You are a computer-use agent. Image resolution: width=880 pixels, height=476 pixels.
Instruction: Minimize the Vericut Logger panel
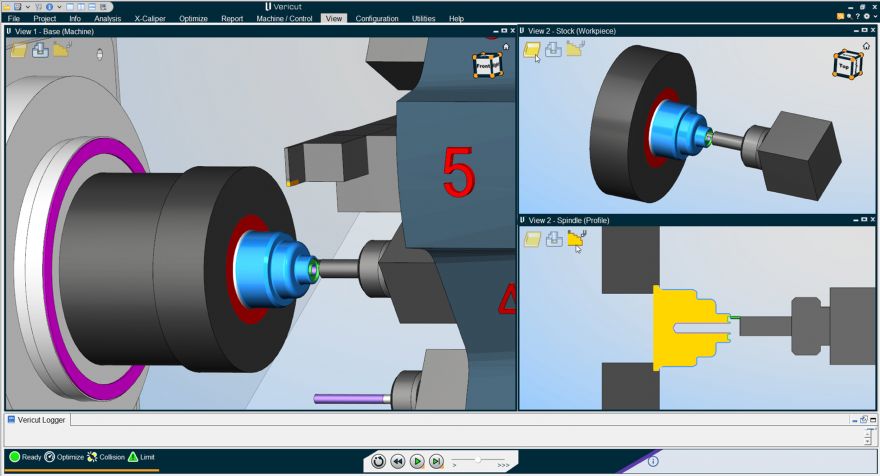(854, 420)
